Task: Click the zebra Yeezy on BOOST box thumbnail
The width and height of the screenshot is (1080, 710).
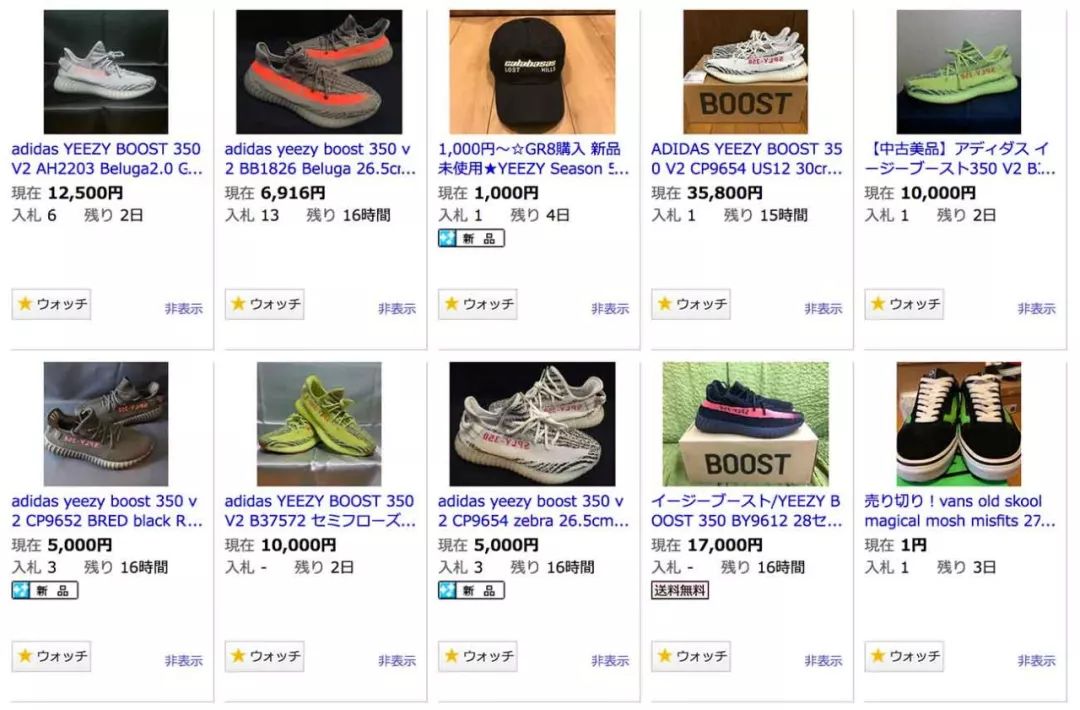Action: click(745, 72)
